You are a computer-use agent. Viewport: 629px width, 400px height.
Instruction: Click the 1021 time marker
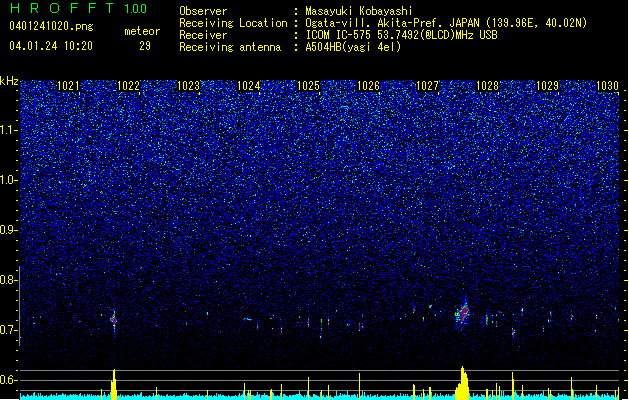pos(69,86)
